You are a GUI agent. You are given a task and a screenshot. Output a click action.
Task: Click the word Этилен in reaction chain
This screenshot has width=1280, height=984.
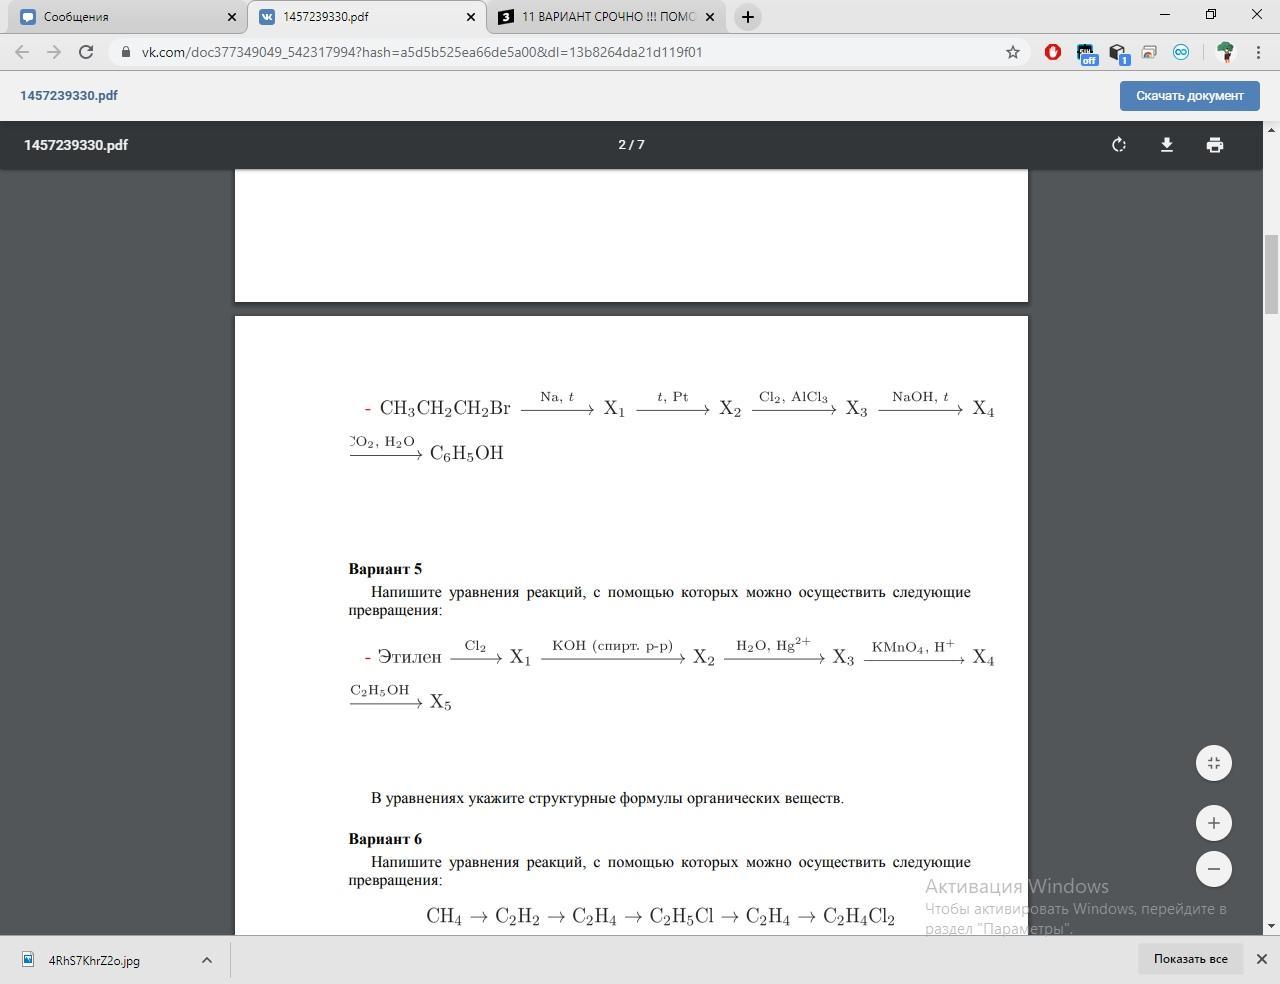(409, 657)
